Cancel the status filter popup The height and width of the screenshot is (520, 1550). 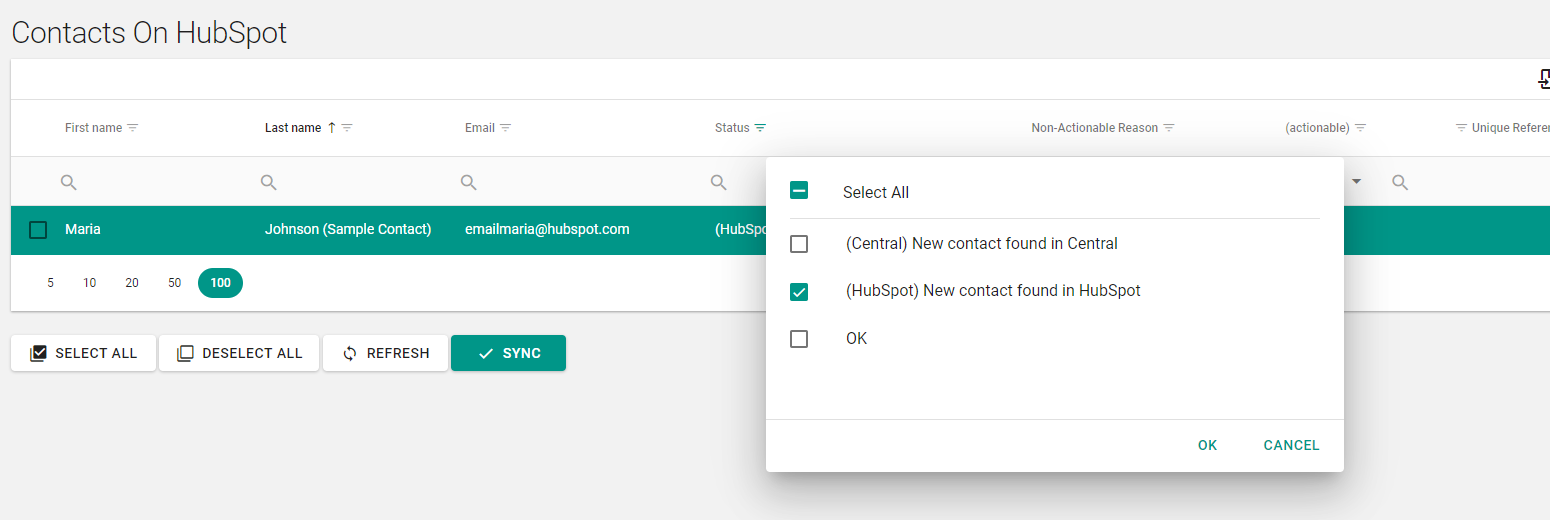(x=1291, y=445)
